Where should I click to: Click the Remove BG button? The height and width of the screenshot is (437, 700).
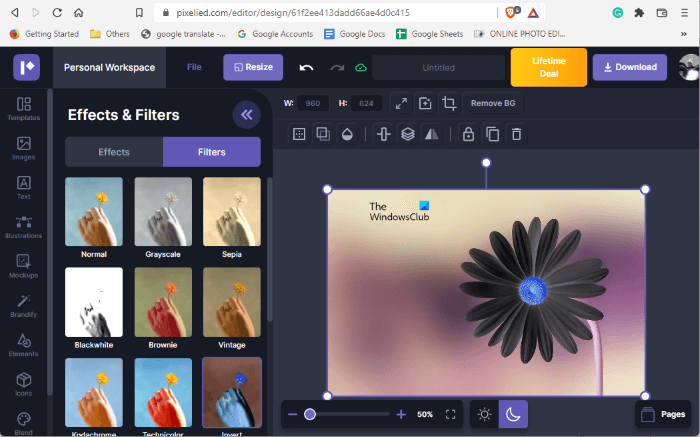click(495, 103)
